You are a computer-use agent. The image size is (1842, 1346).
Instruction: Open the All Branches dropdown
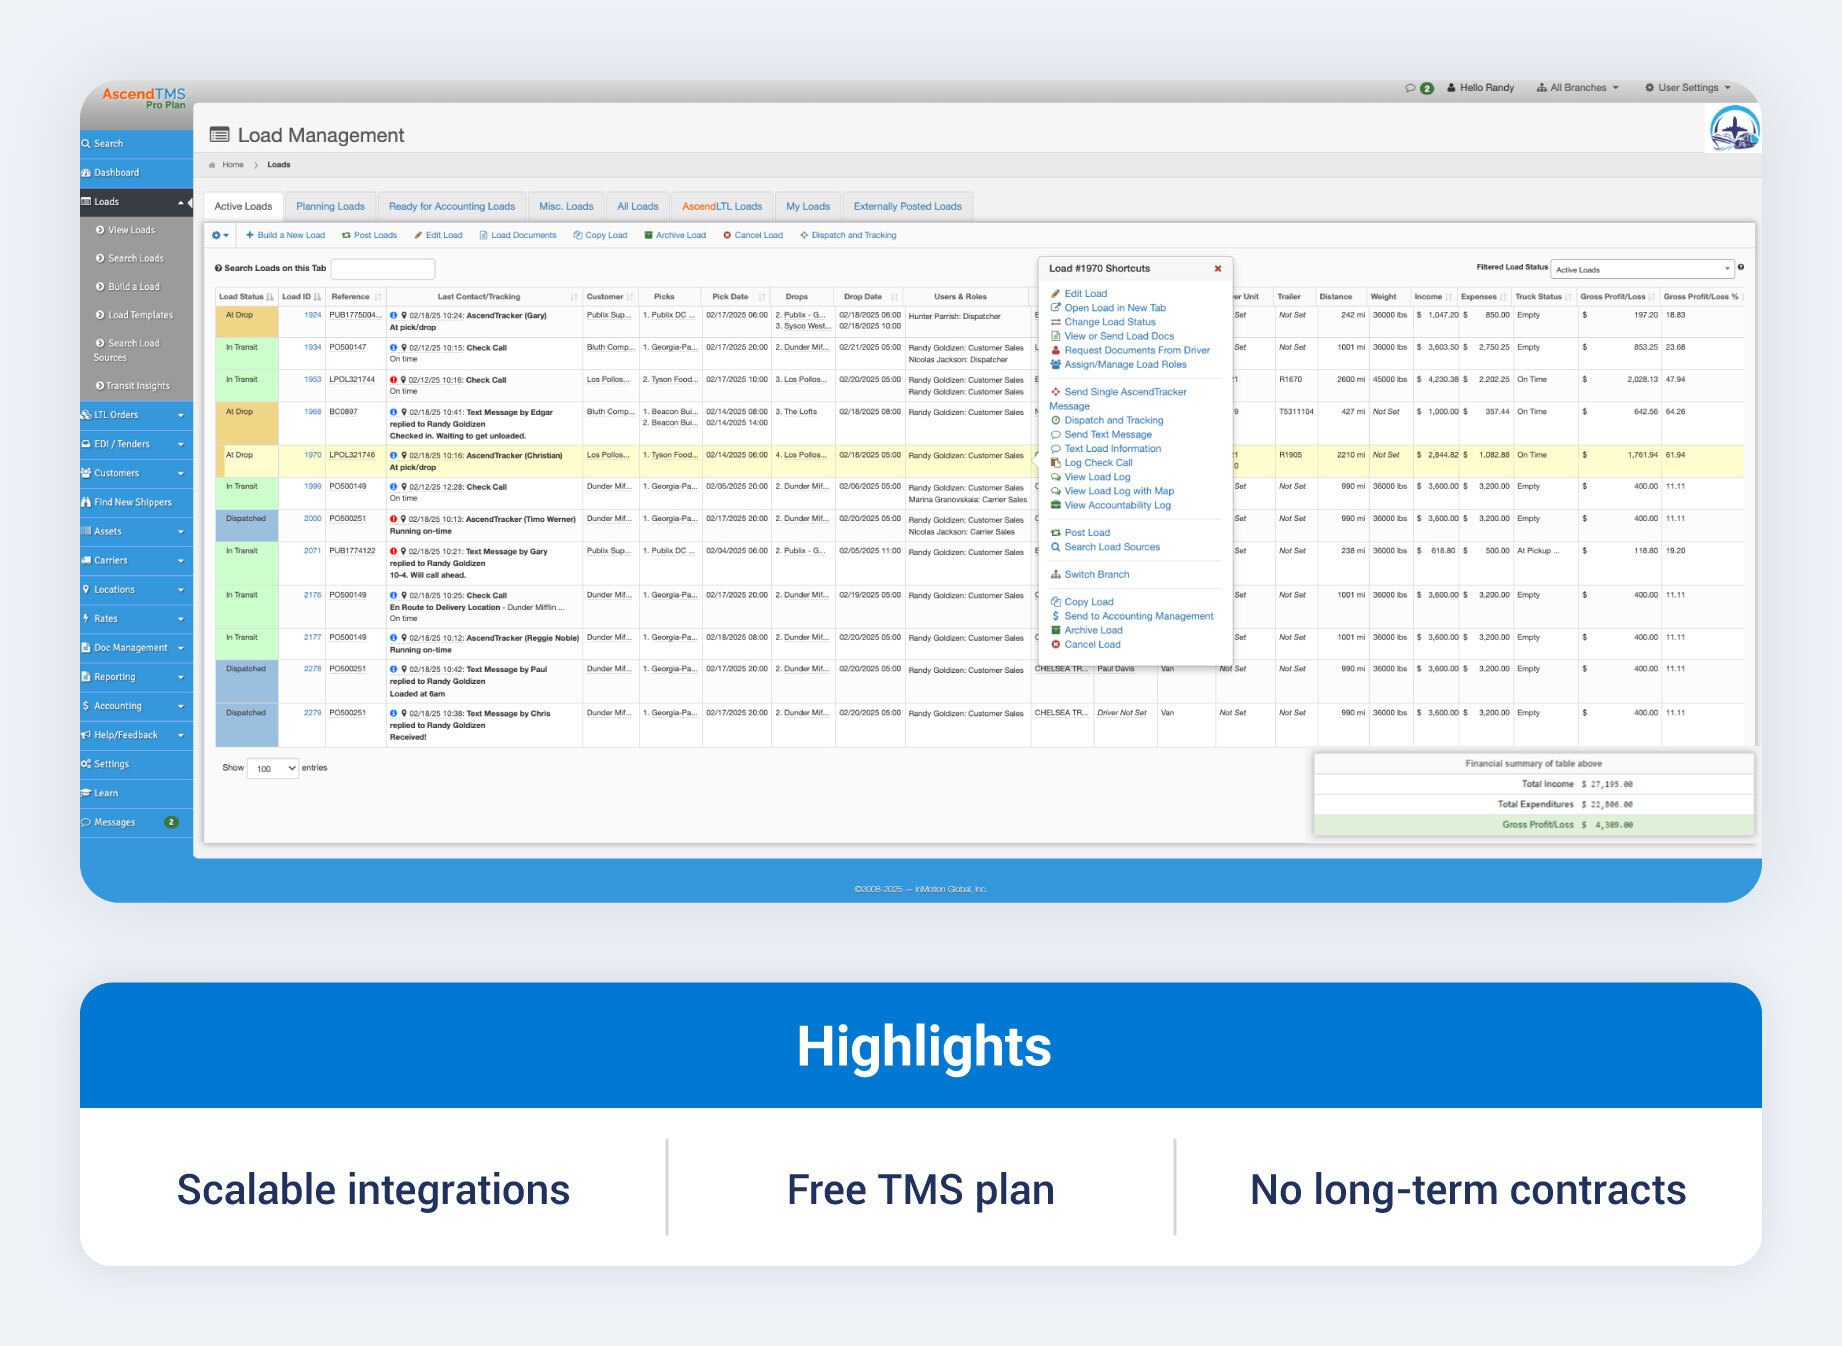(1578, 88)
